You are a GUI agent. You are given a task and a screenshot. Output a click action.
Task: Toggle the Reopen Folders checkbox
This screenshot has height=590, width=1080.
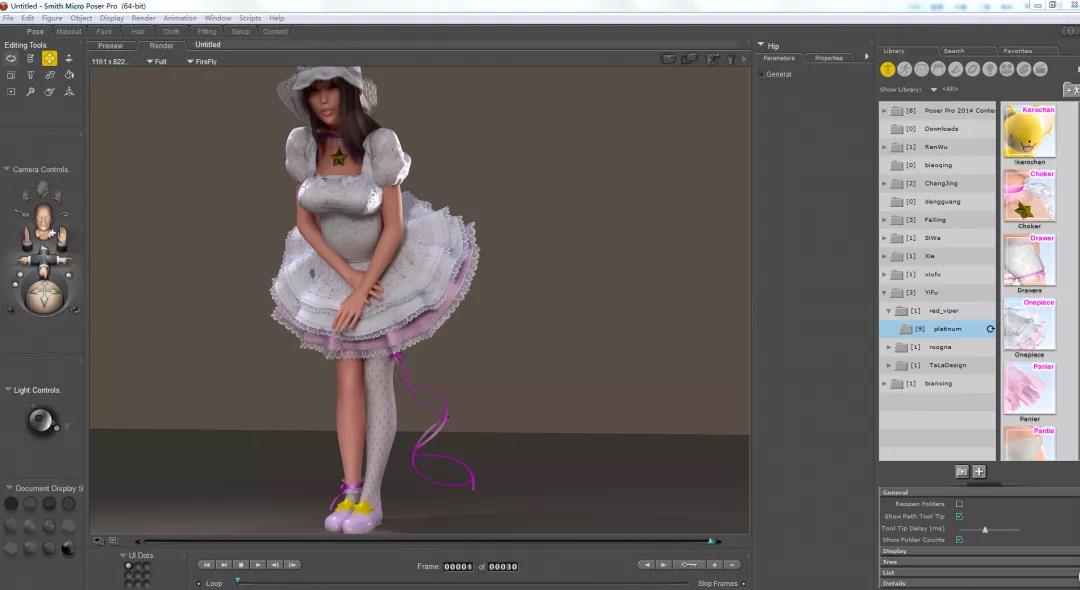pos(959,504)
